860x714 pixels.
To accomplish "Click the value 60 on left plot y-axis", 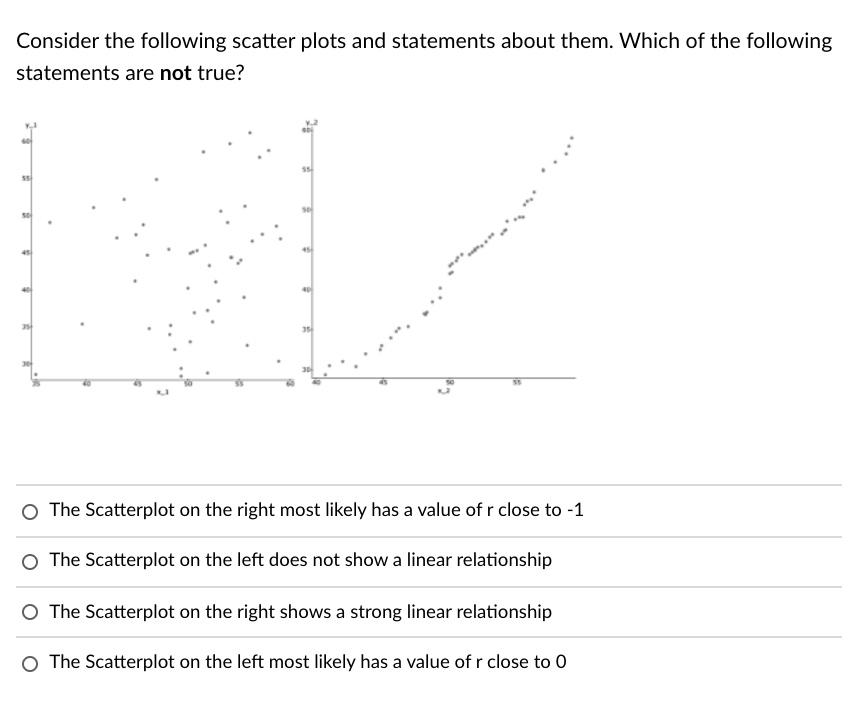I will point(25,141).
